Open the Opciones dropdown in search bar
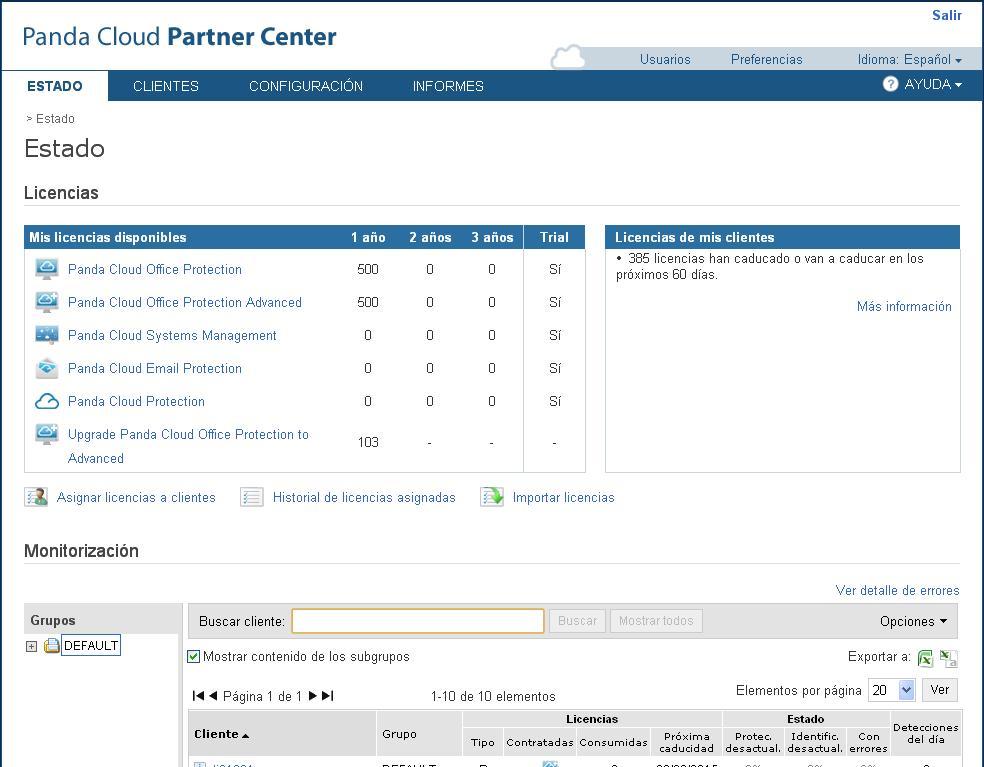Screen dimensions: 984x767 (913, 621)
